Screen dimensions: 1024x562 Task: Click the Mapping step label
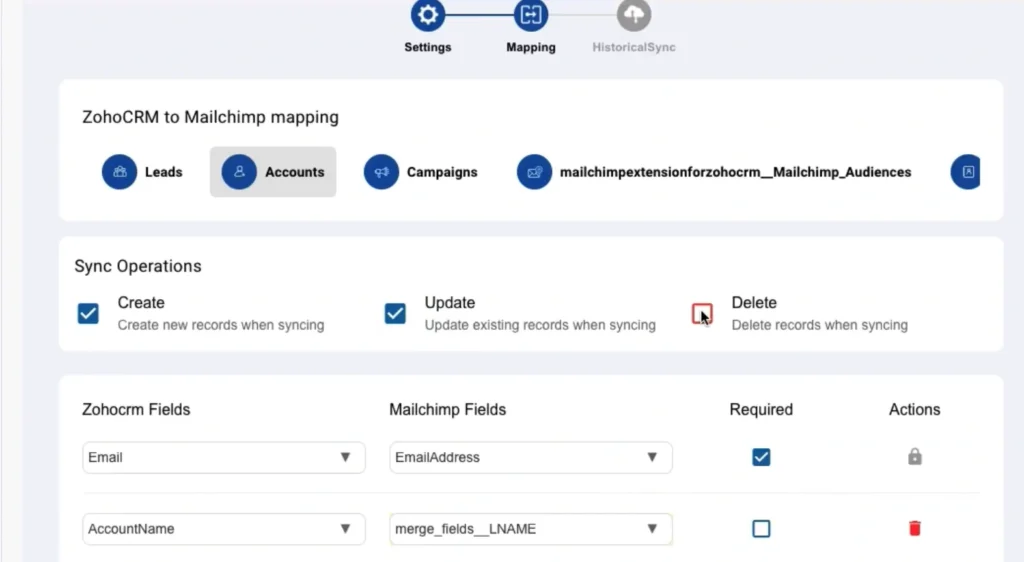pos(530,47)
